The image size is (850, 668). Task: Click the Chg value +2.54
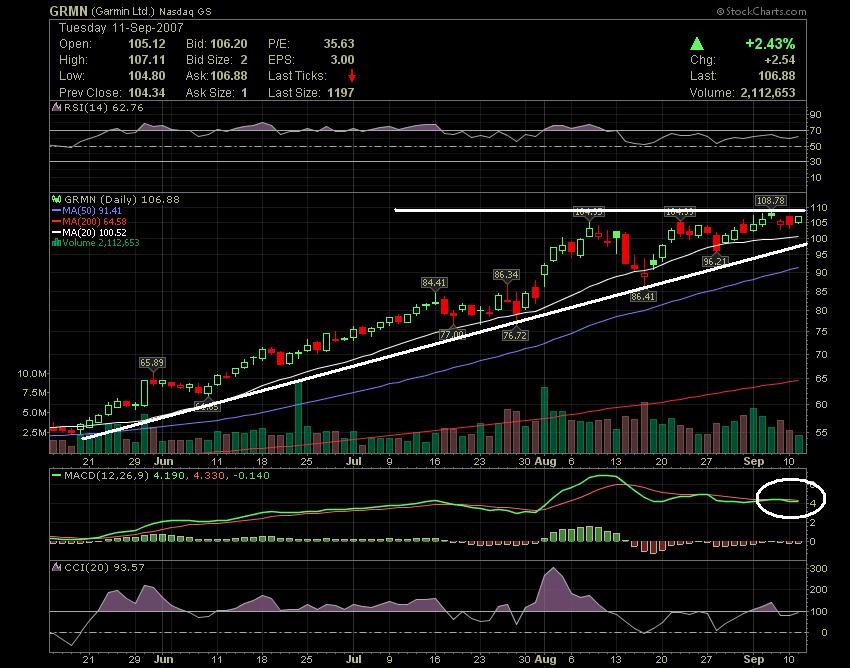click(x=780, y=60)
